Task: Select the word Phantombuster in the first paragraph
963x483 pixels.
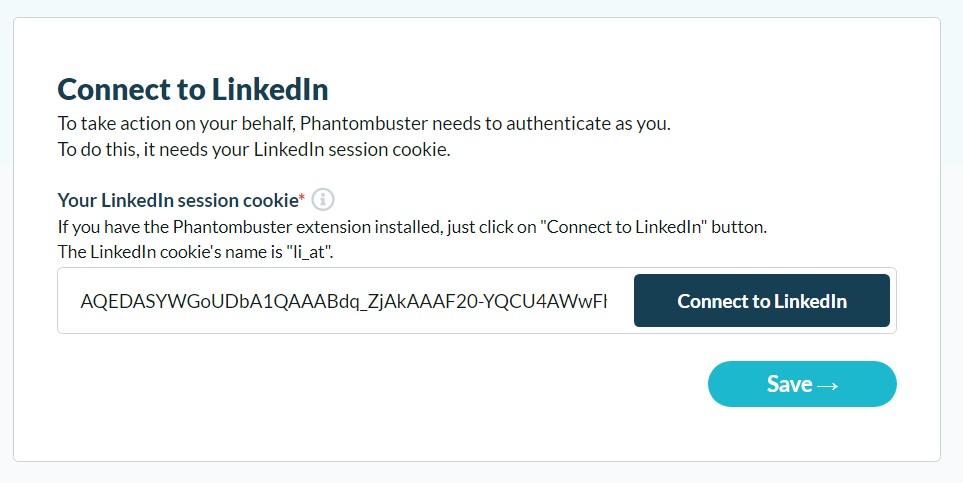Action: coord(364,124)
